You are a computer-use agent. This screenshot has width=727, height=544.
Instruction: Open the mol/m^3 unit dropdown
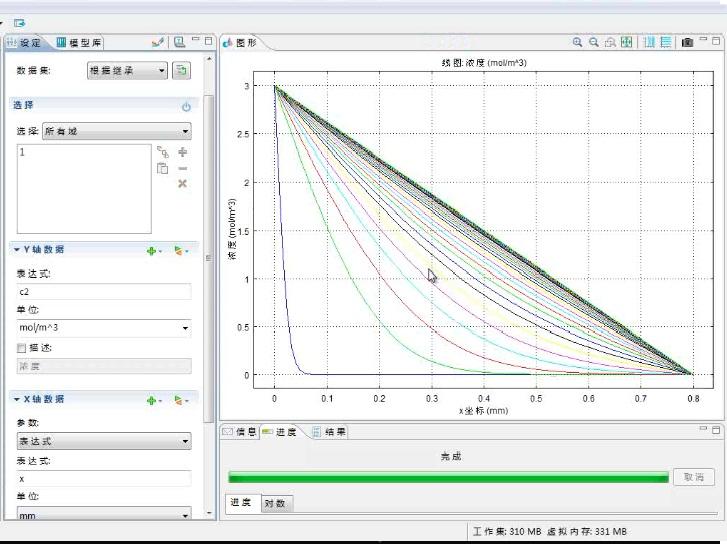(104, 328)
